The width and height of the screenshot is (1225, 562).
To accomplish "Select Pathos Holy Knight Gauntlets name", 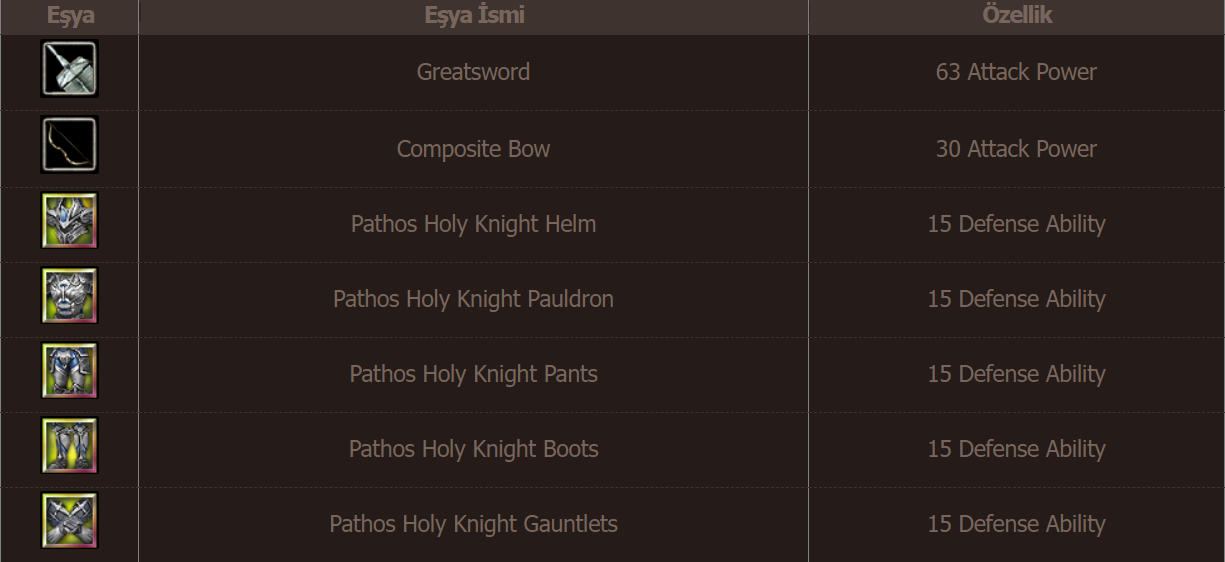I will 473,524.
